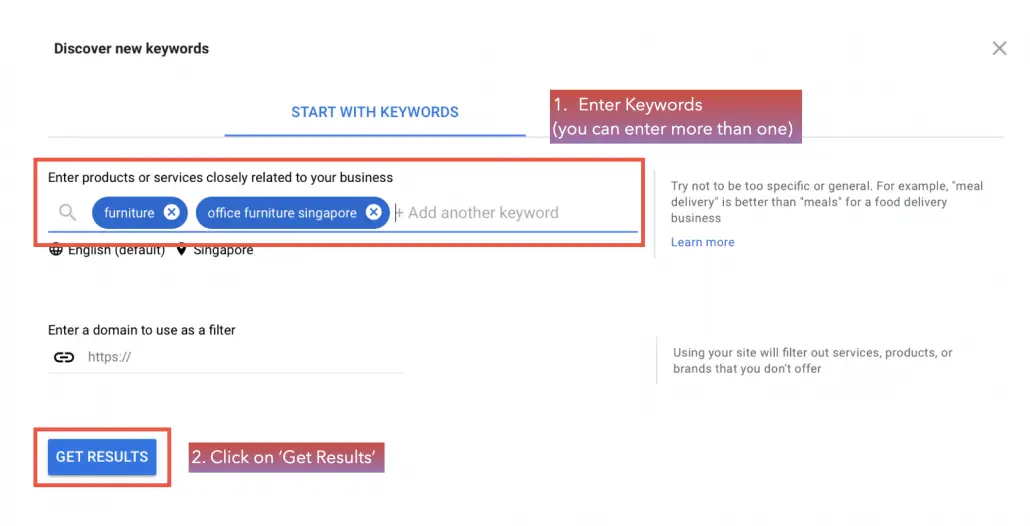Click the location pin icon
Image resolution: width=1030 pixels, height=526 pixels.
(x=181, y=250)
